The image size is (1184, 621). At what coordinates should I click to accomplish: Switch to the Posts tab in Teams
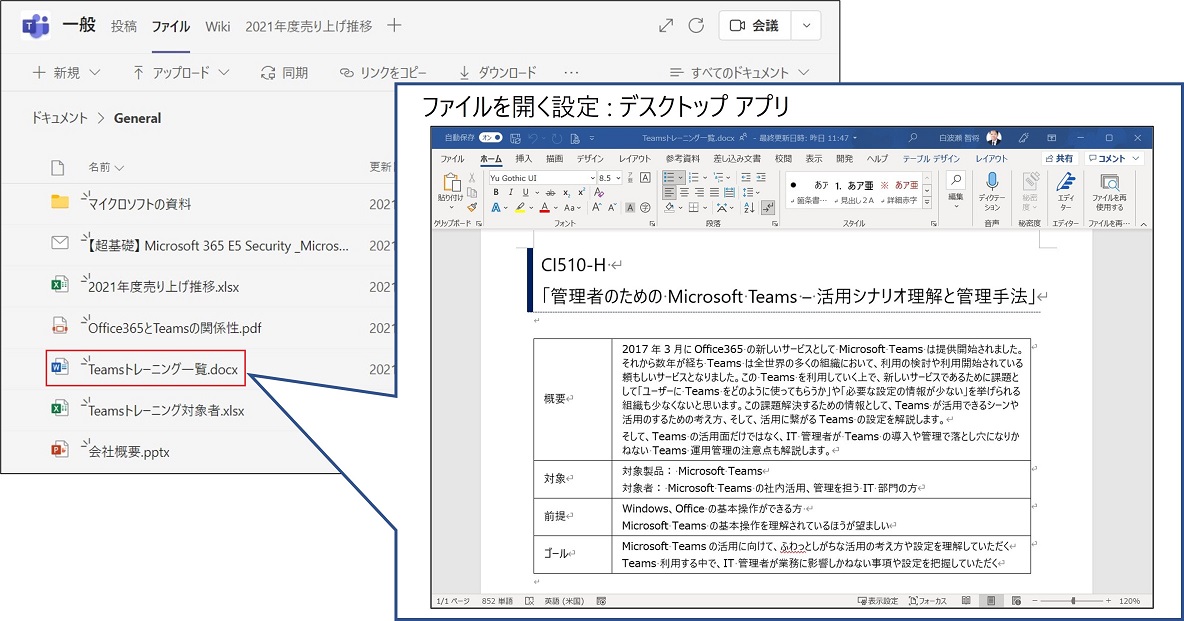(x=124, y=26)
